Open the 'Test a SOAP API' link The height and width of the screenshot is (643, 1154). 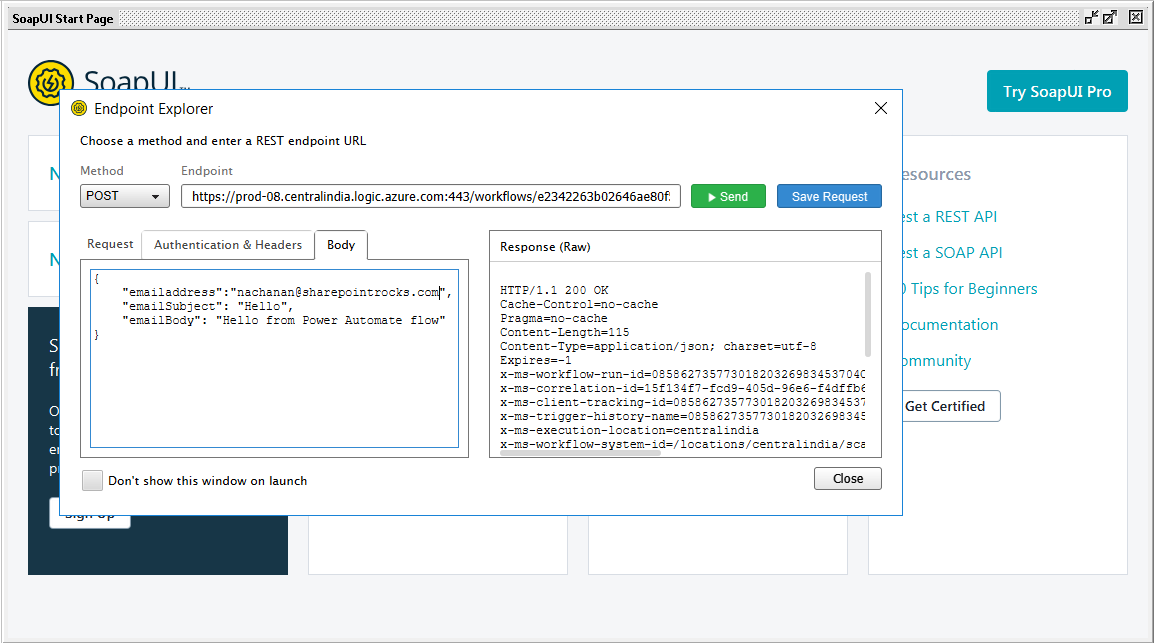[952, 253]
